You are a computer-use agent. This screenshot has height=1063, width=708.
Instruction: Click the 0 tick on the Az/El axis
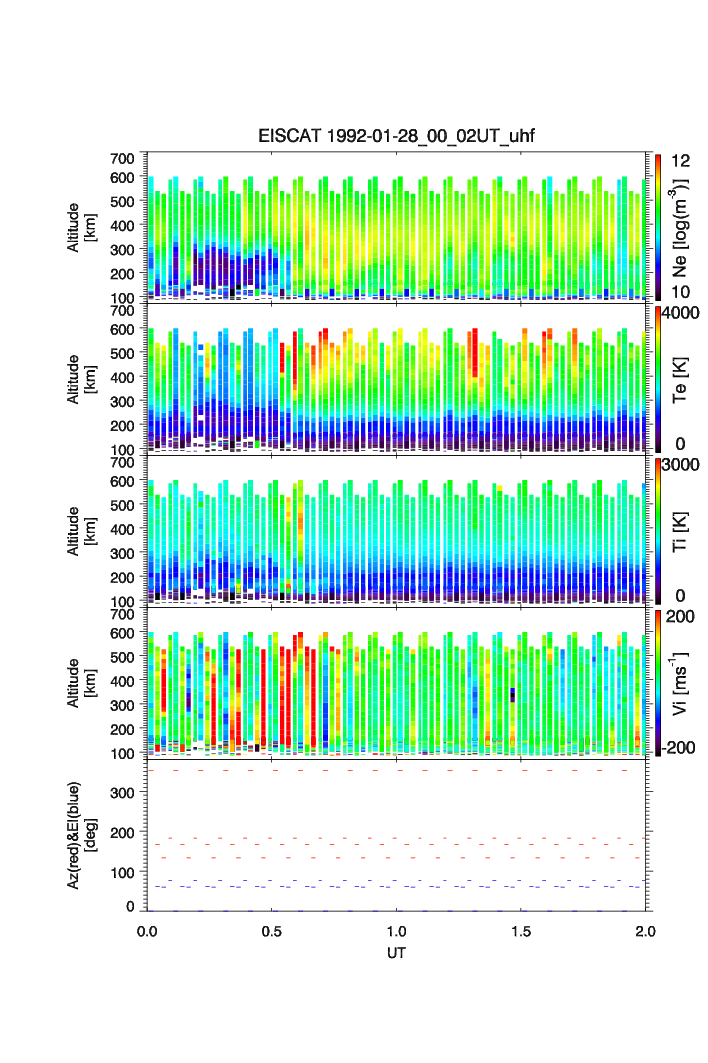(x=130, y=906)
